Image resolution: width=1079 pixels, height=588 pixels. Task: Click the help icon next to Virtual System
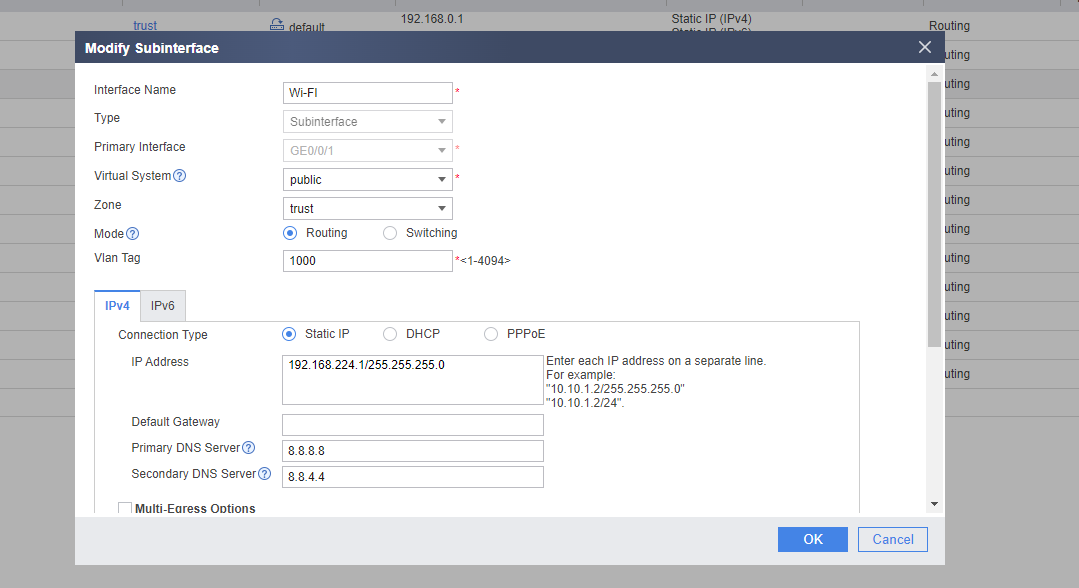tap(180, 176)
